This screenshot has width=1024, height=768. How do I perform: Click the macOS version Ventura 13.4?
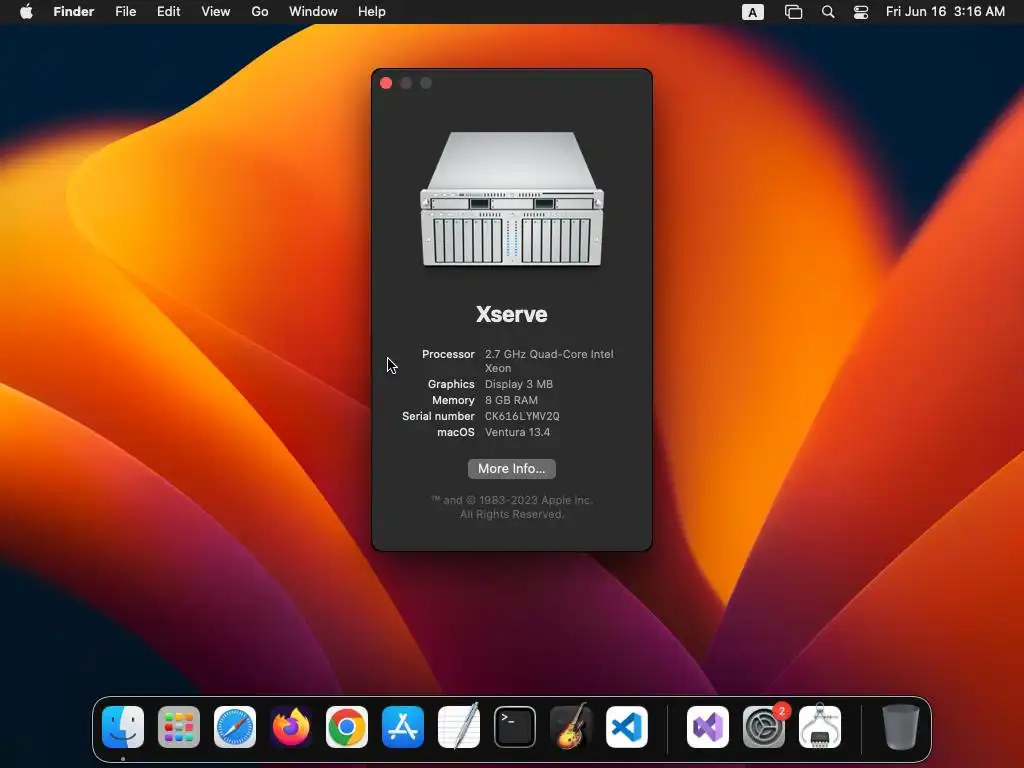tap(517, 432)
